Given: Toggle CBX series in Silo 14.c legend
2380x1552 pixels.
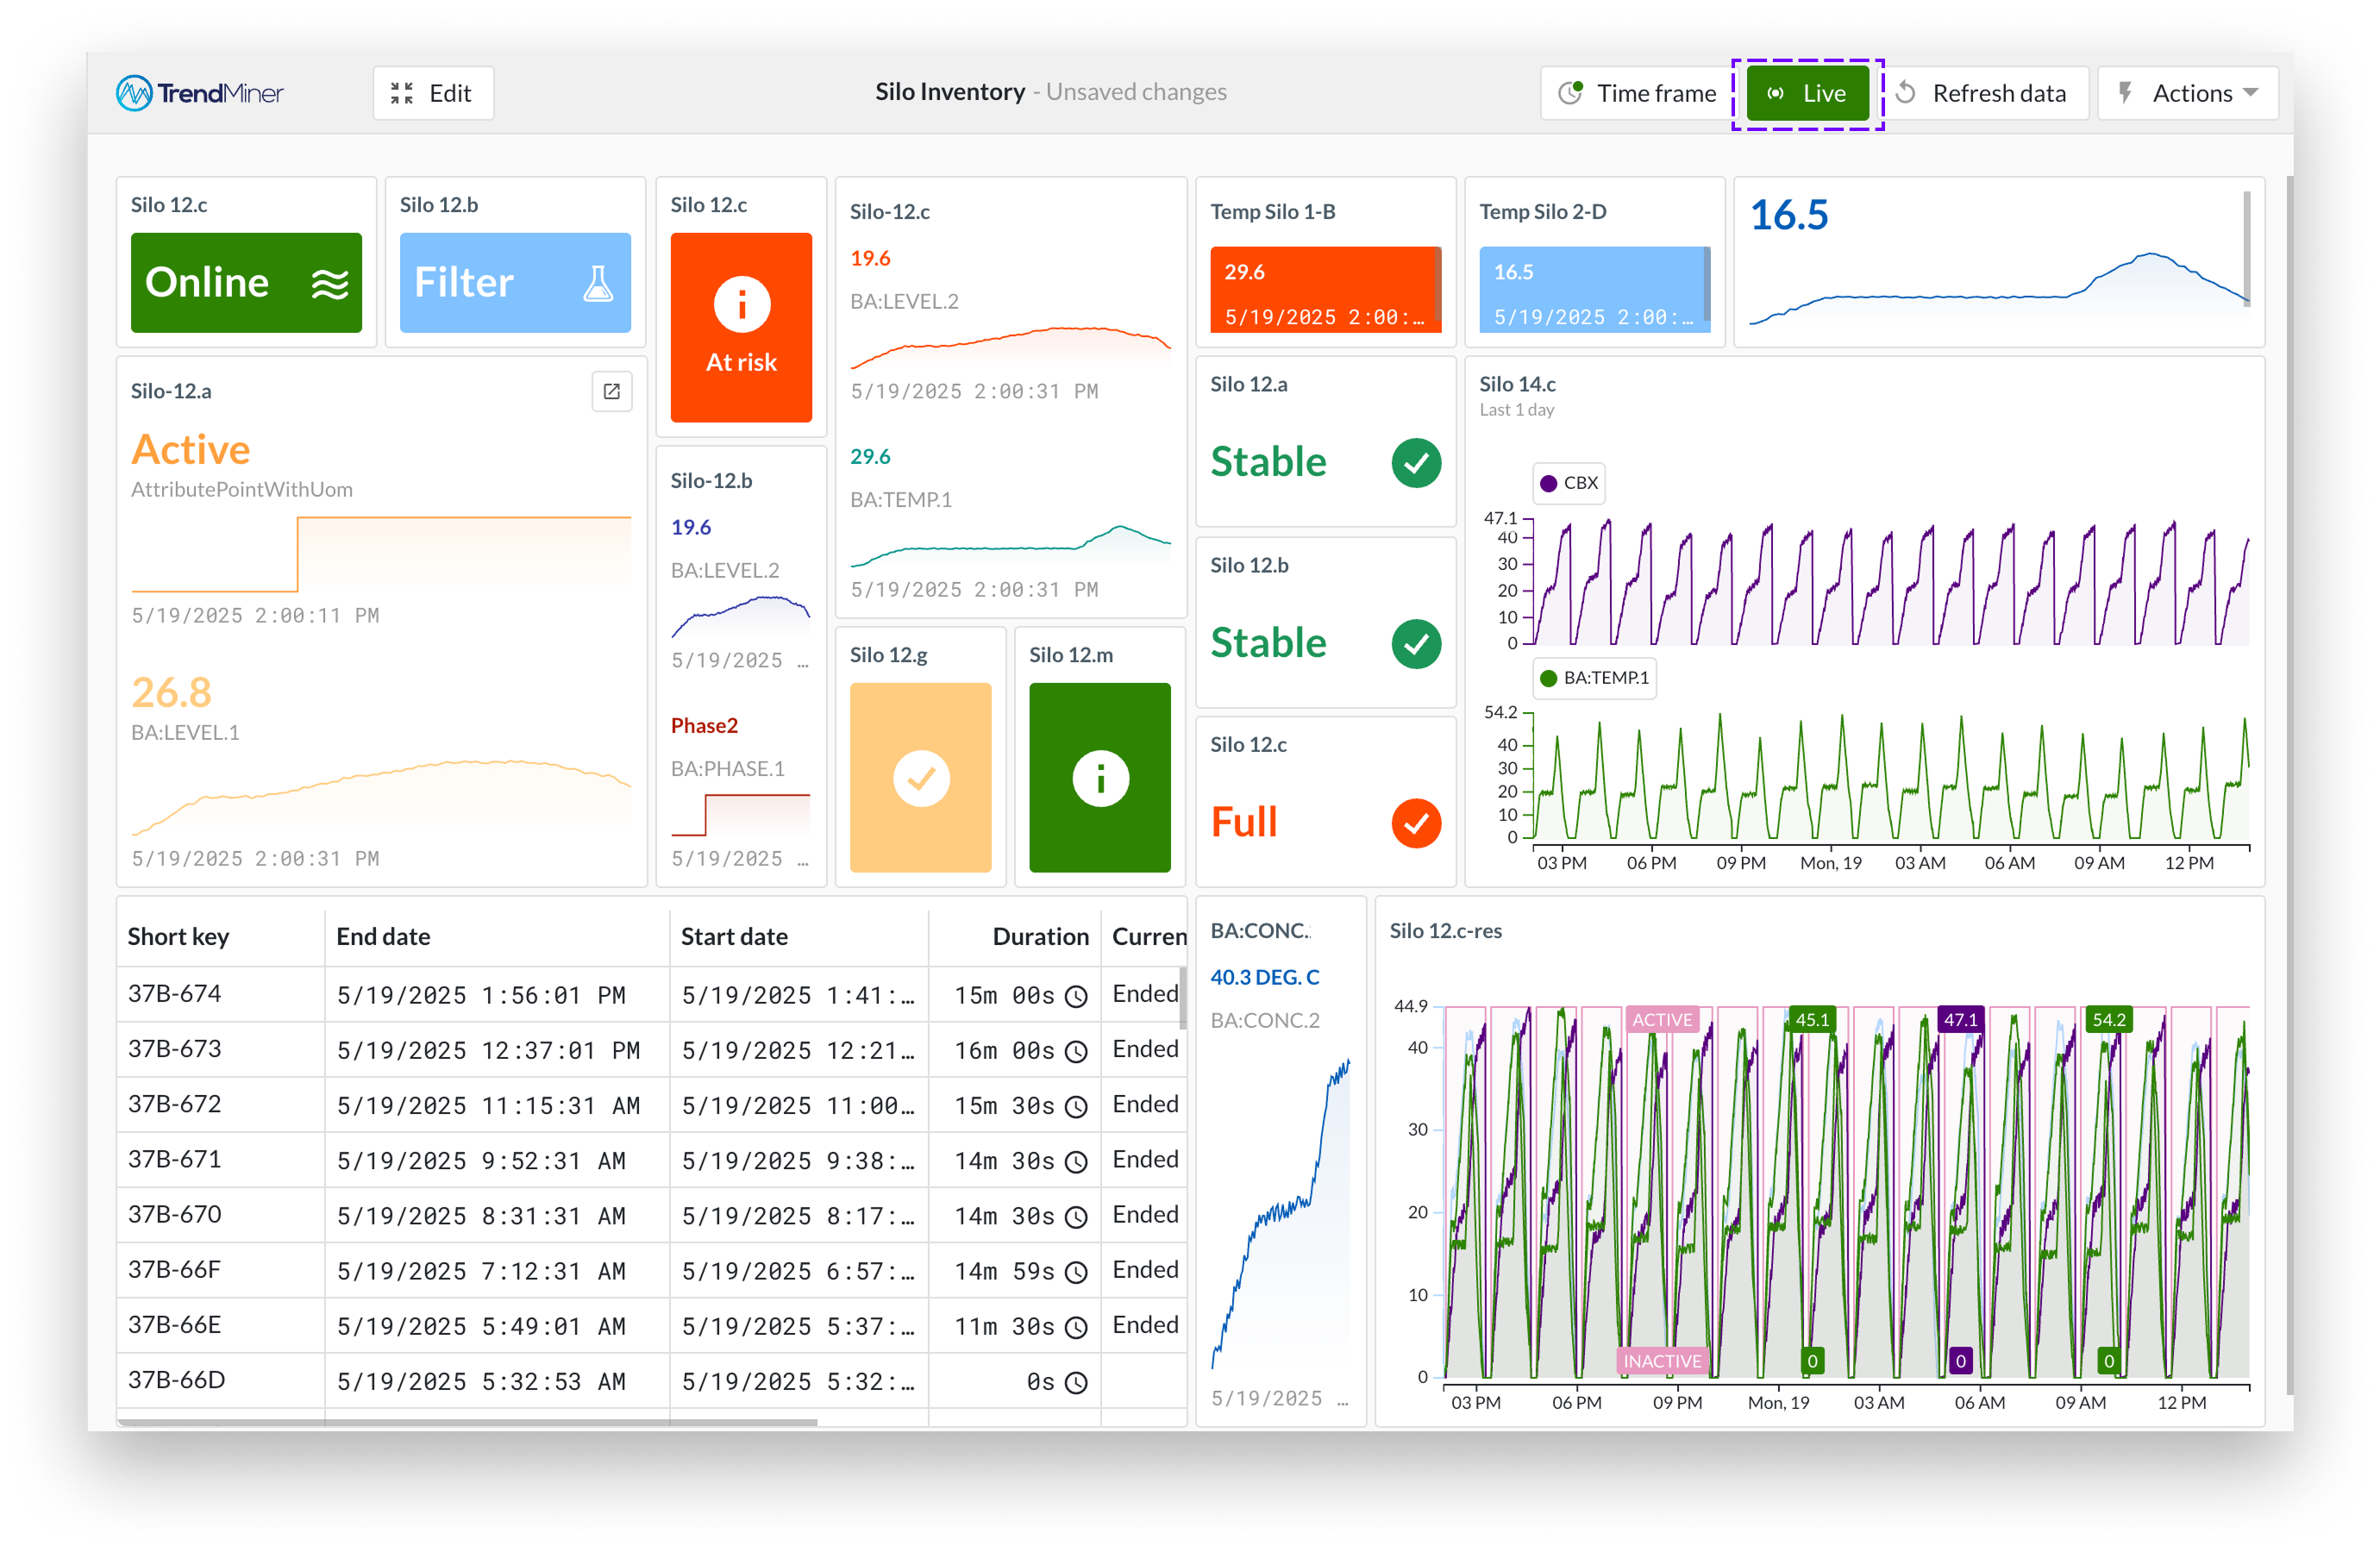Looking at the screenshot, I should click(x=1569, y=483).
